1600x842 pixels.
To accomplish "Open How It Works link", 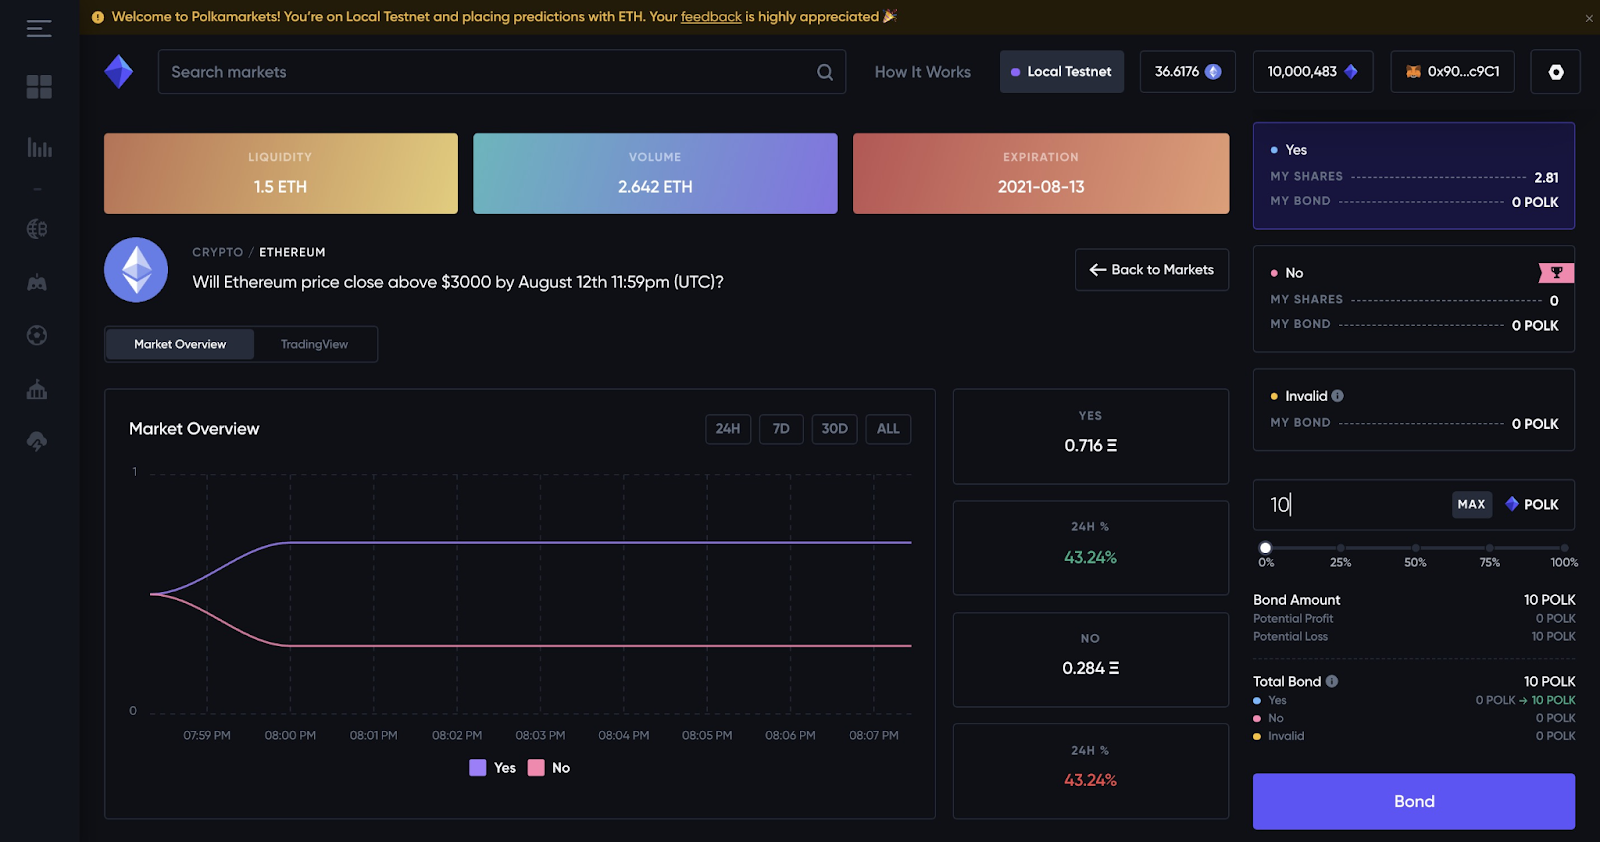I will 923,72.
